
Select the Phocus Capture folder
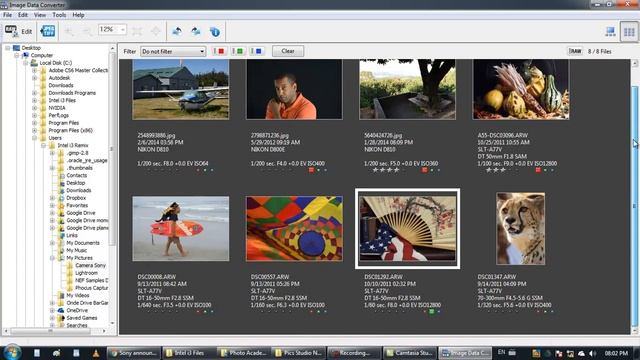[x=91, y=288]
